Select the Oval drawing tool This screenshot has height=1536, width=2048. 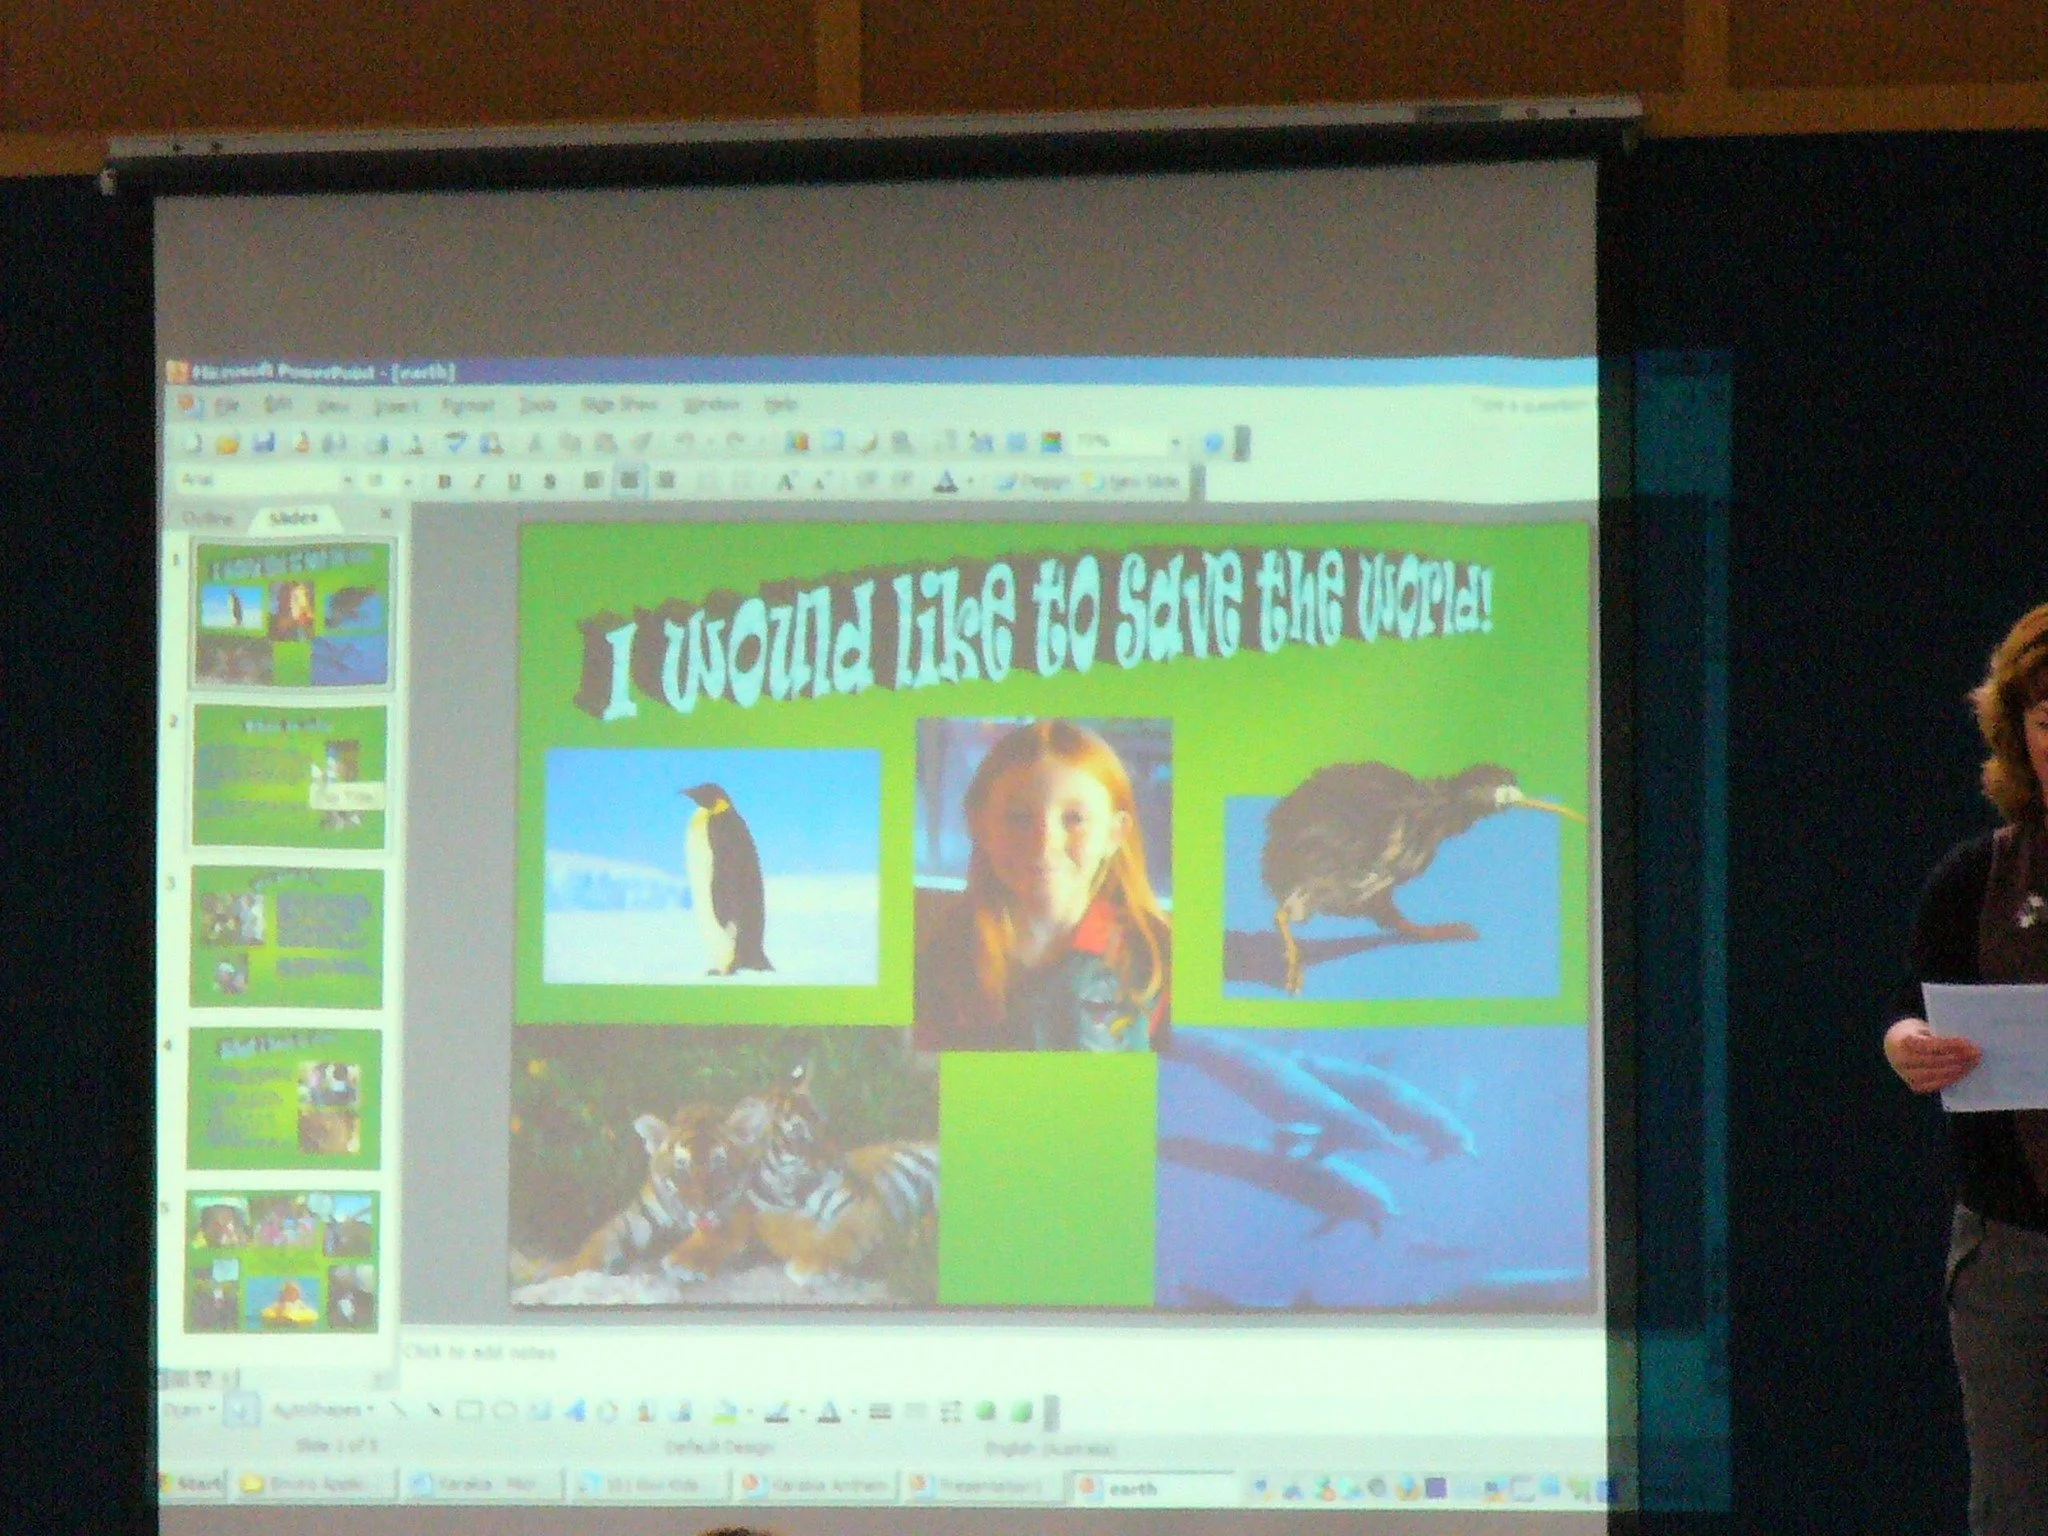click(505, 1411)
